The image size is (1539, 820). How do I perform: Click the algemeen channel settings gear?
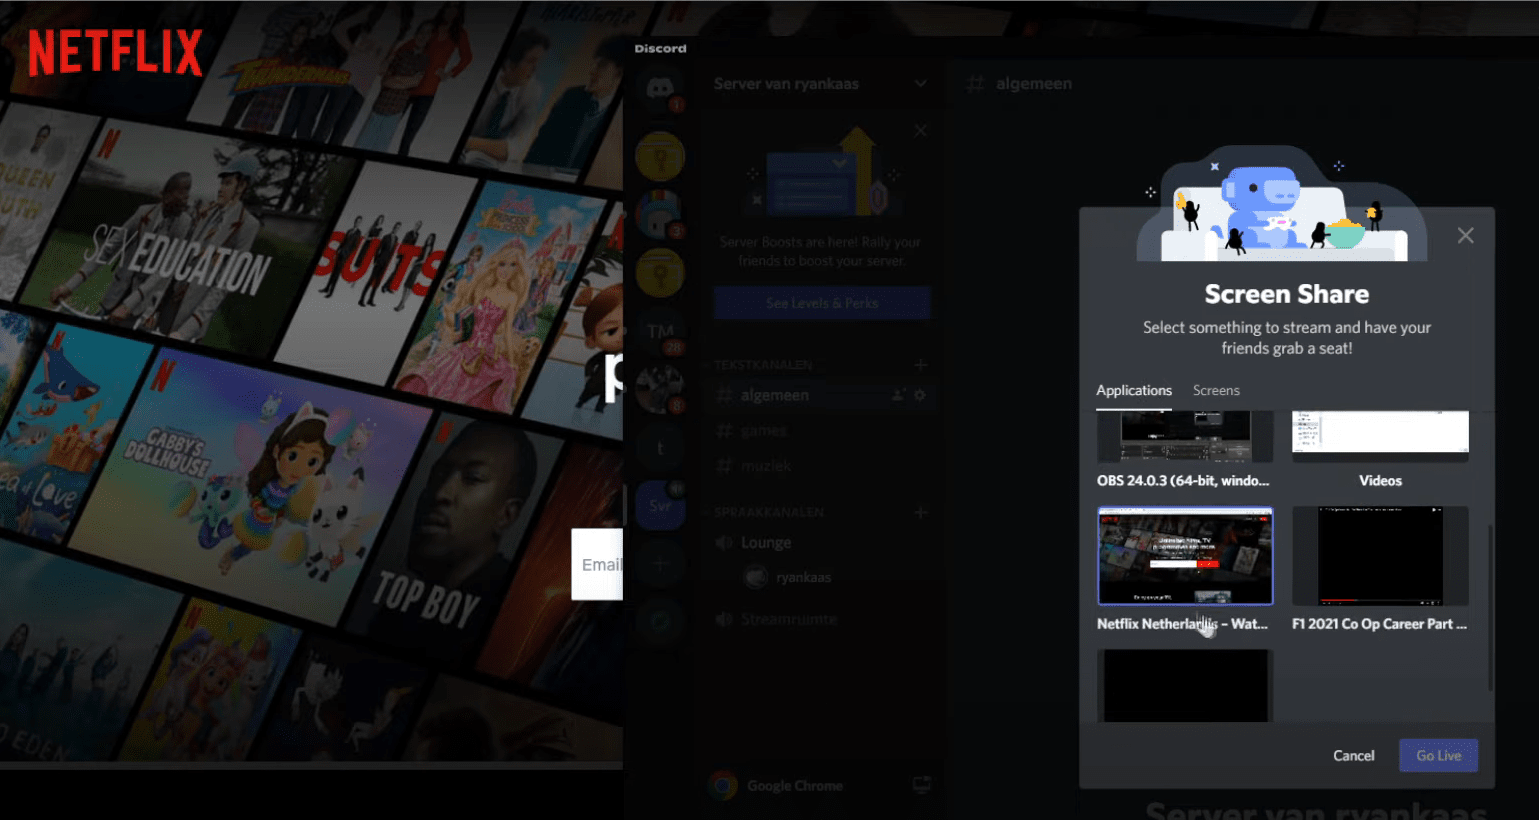point(920,395)
